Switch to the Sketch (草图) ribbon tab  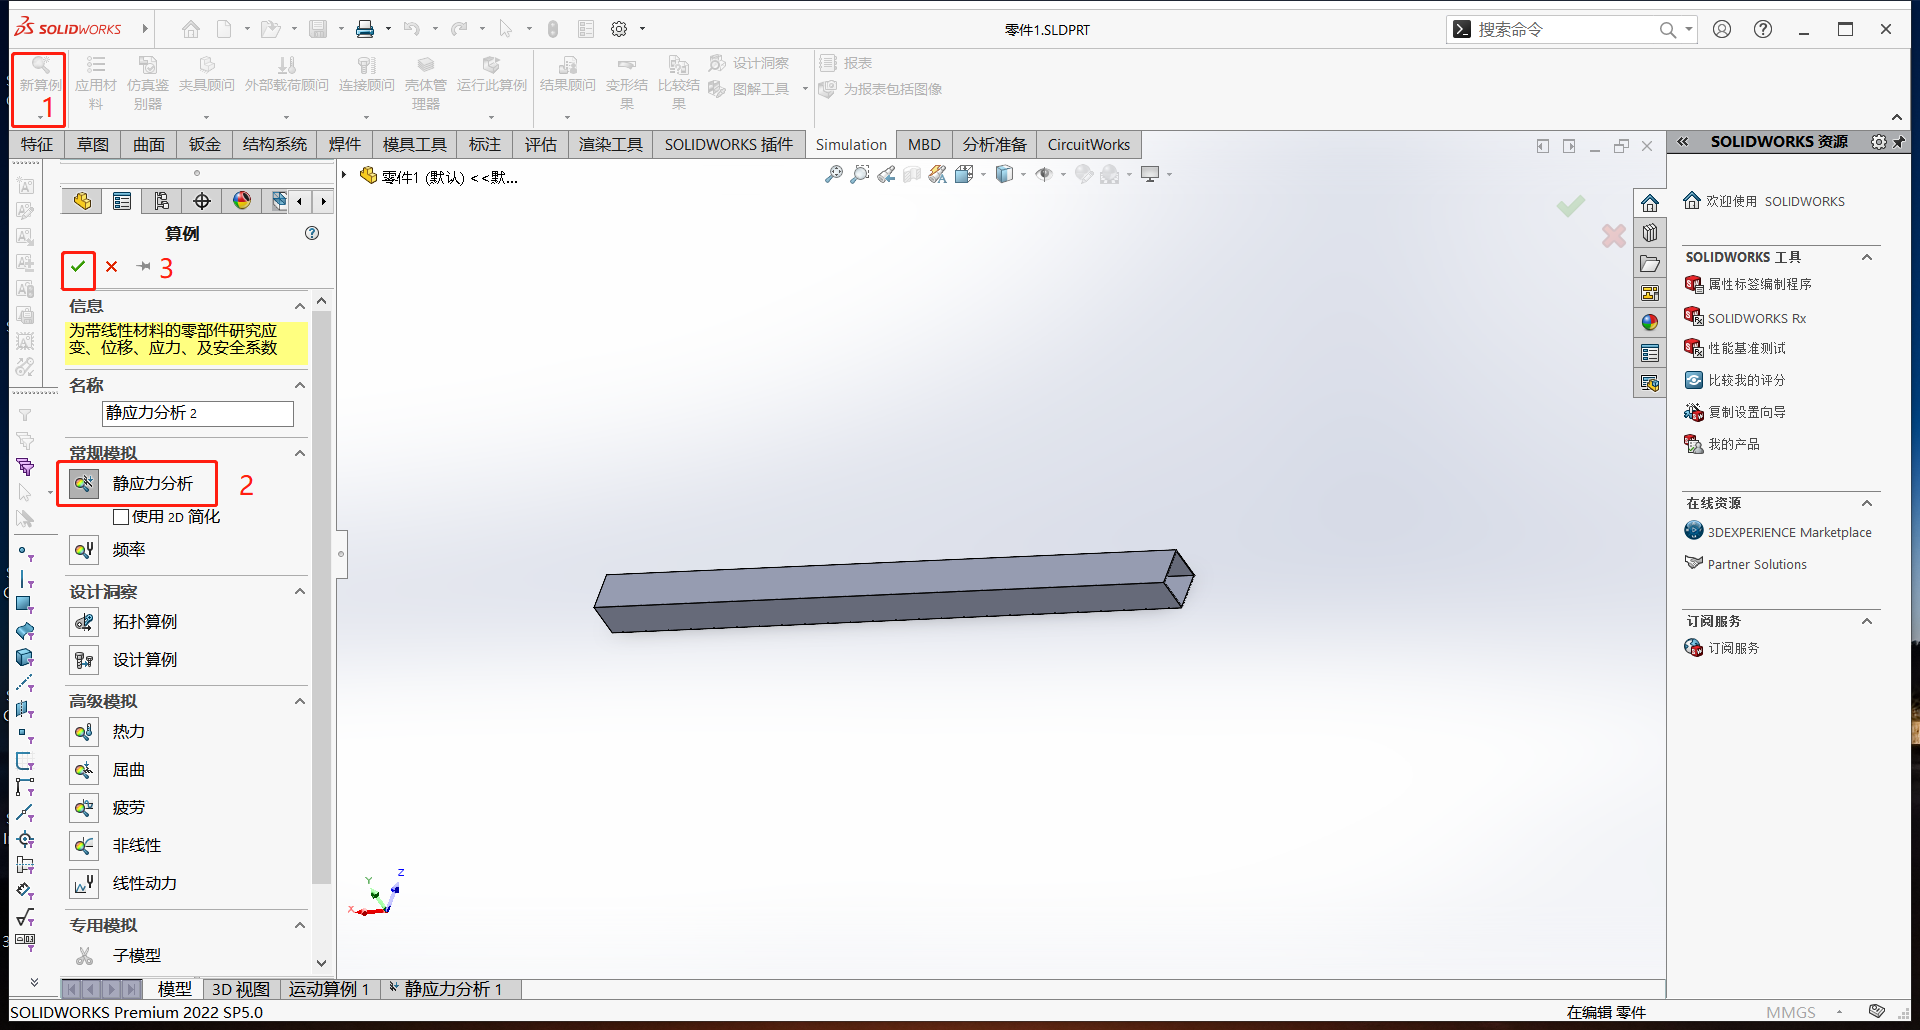[x=93, y=145]
